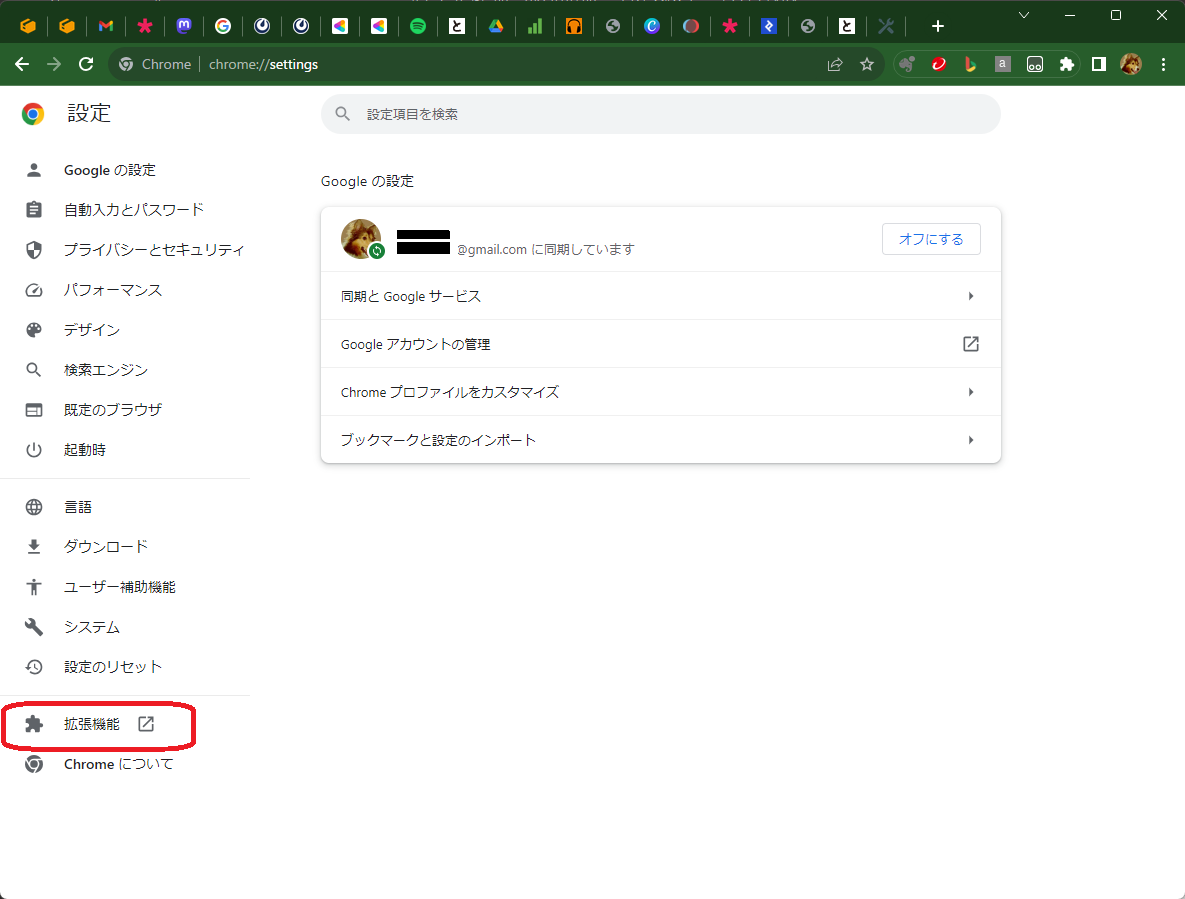The height and width of the screenshot is (899, 1185).
Task: Click the Trend Micro extension icon
Action: point(938,64)
